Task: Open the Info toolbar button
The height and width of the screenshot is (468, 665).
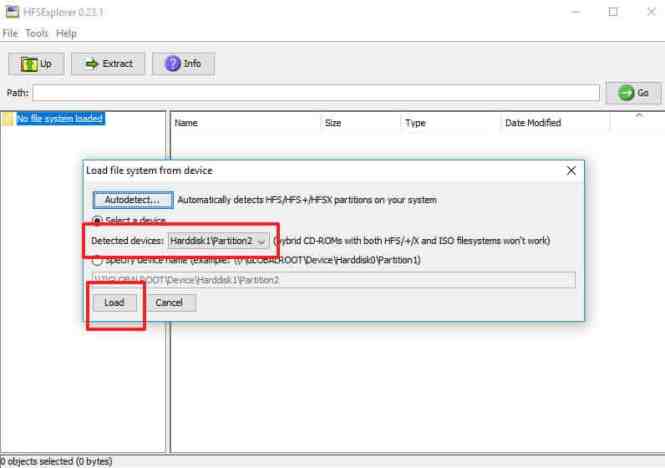Action: (183, 64)
